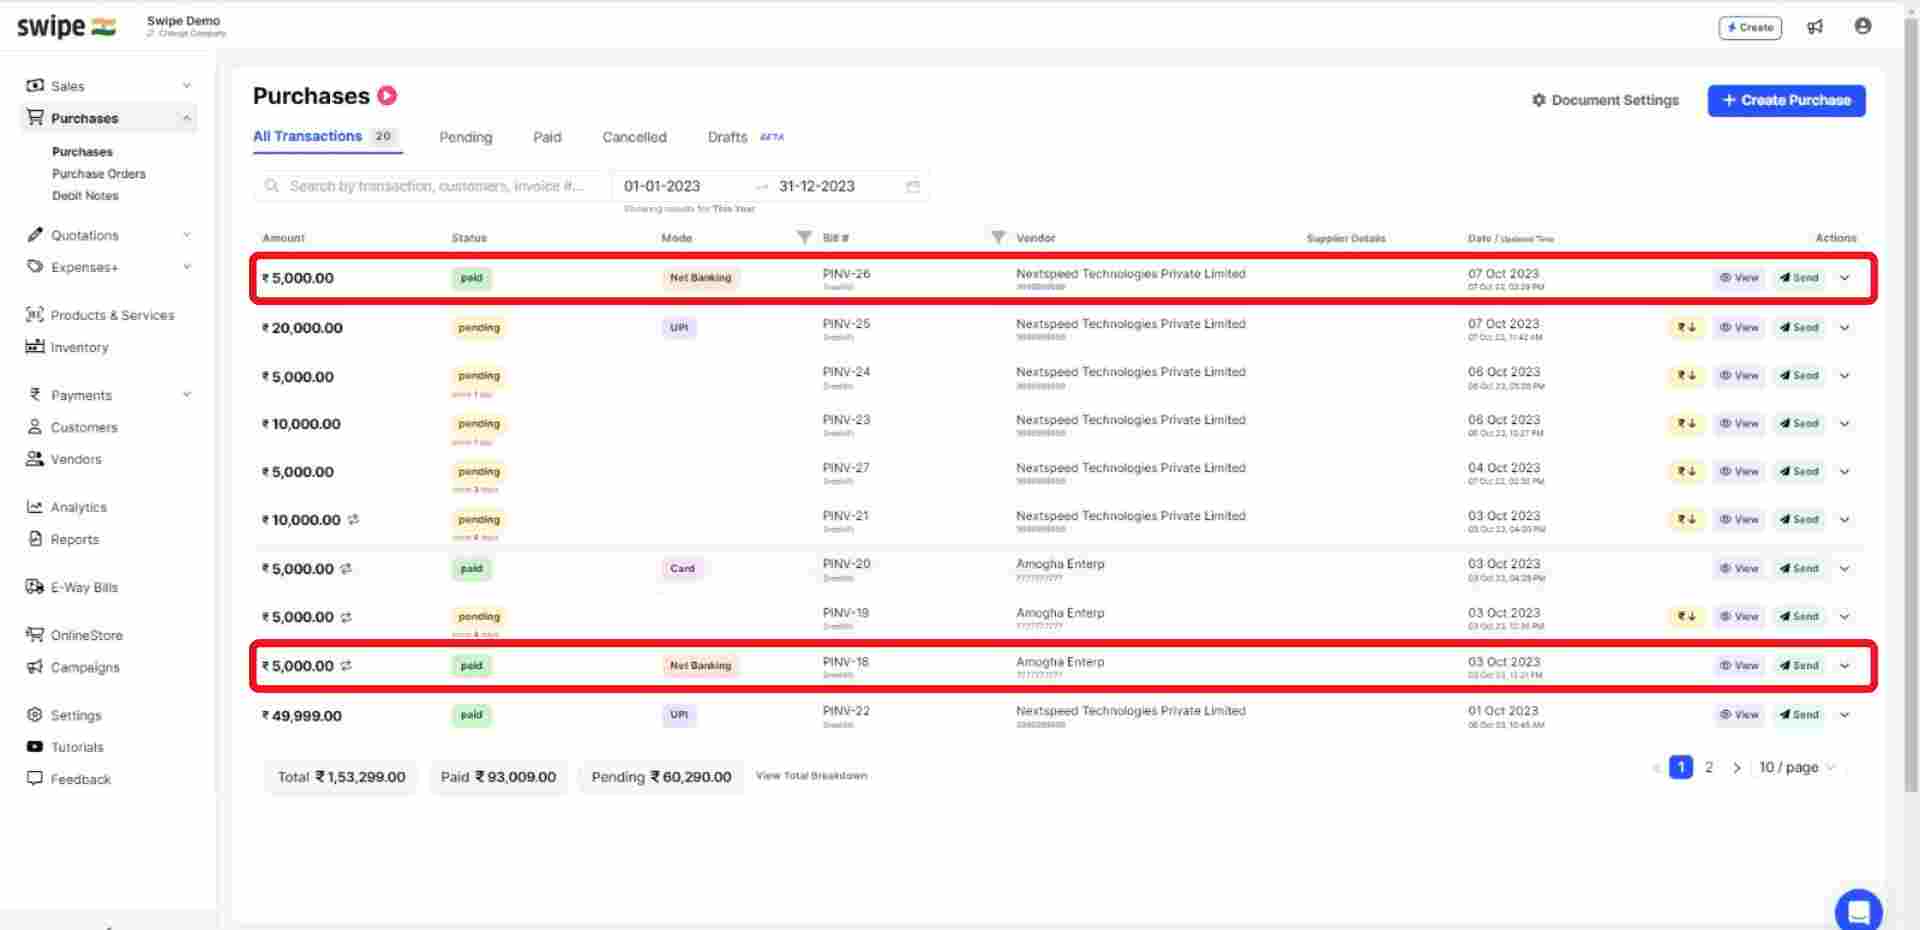Click the start date 01-01-2023 field

(662, 186)
